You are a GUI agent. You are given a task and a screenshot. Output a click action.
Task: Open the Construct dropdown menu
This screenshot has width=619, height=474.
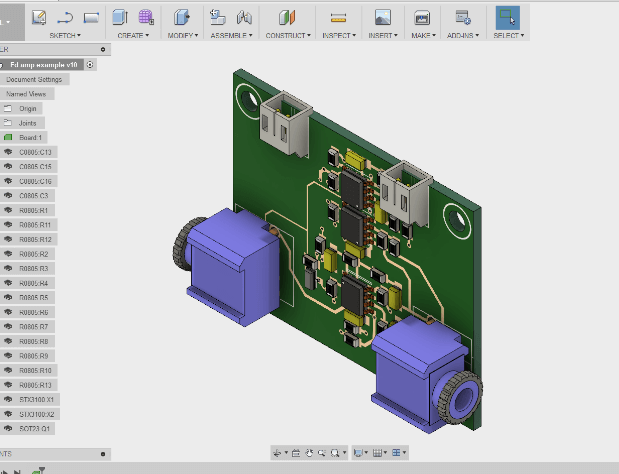click(x=287, y=35)
